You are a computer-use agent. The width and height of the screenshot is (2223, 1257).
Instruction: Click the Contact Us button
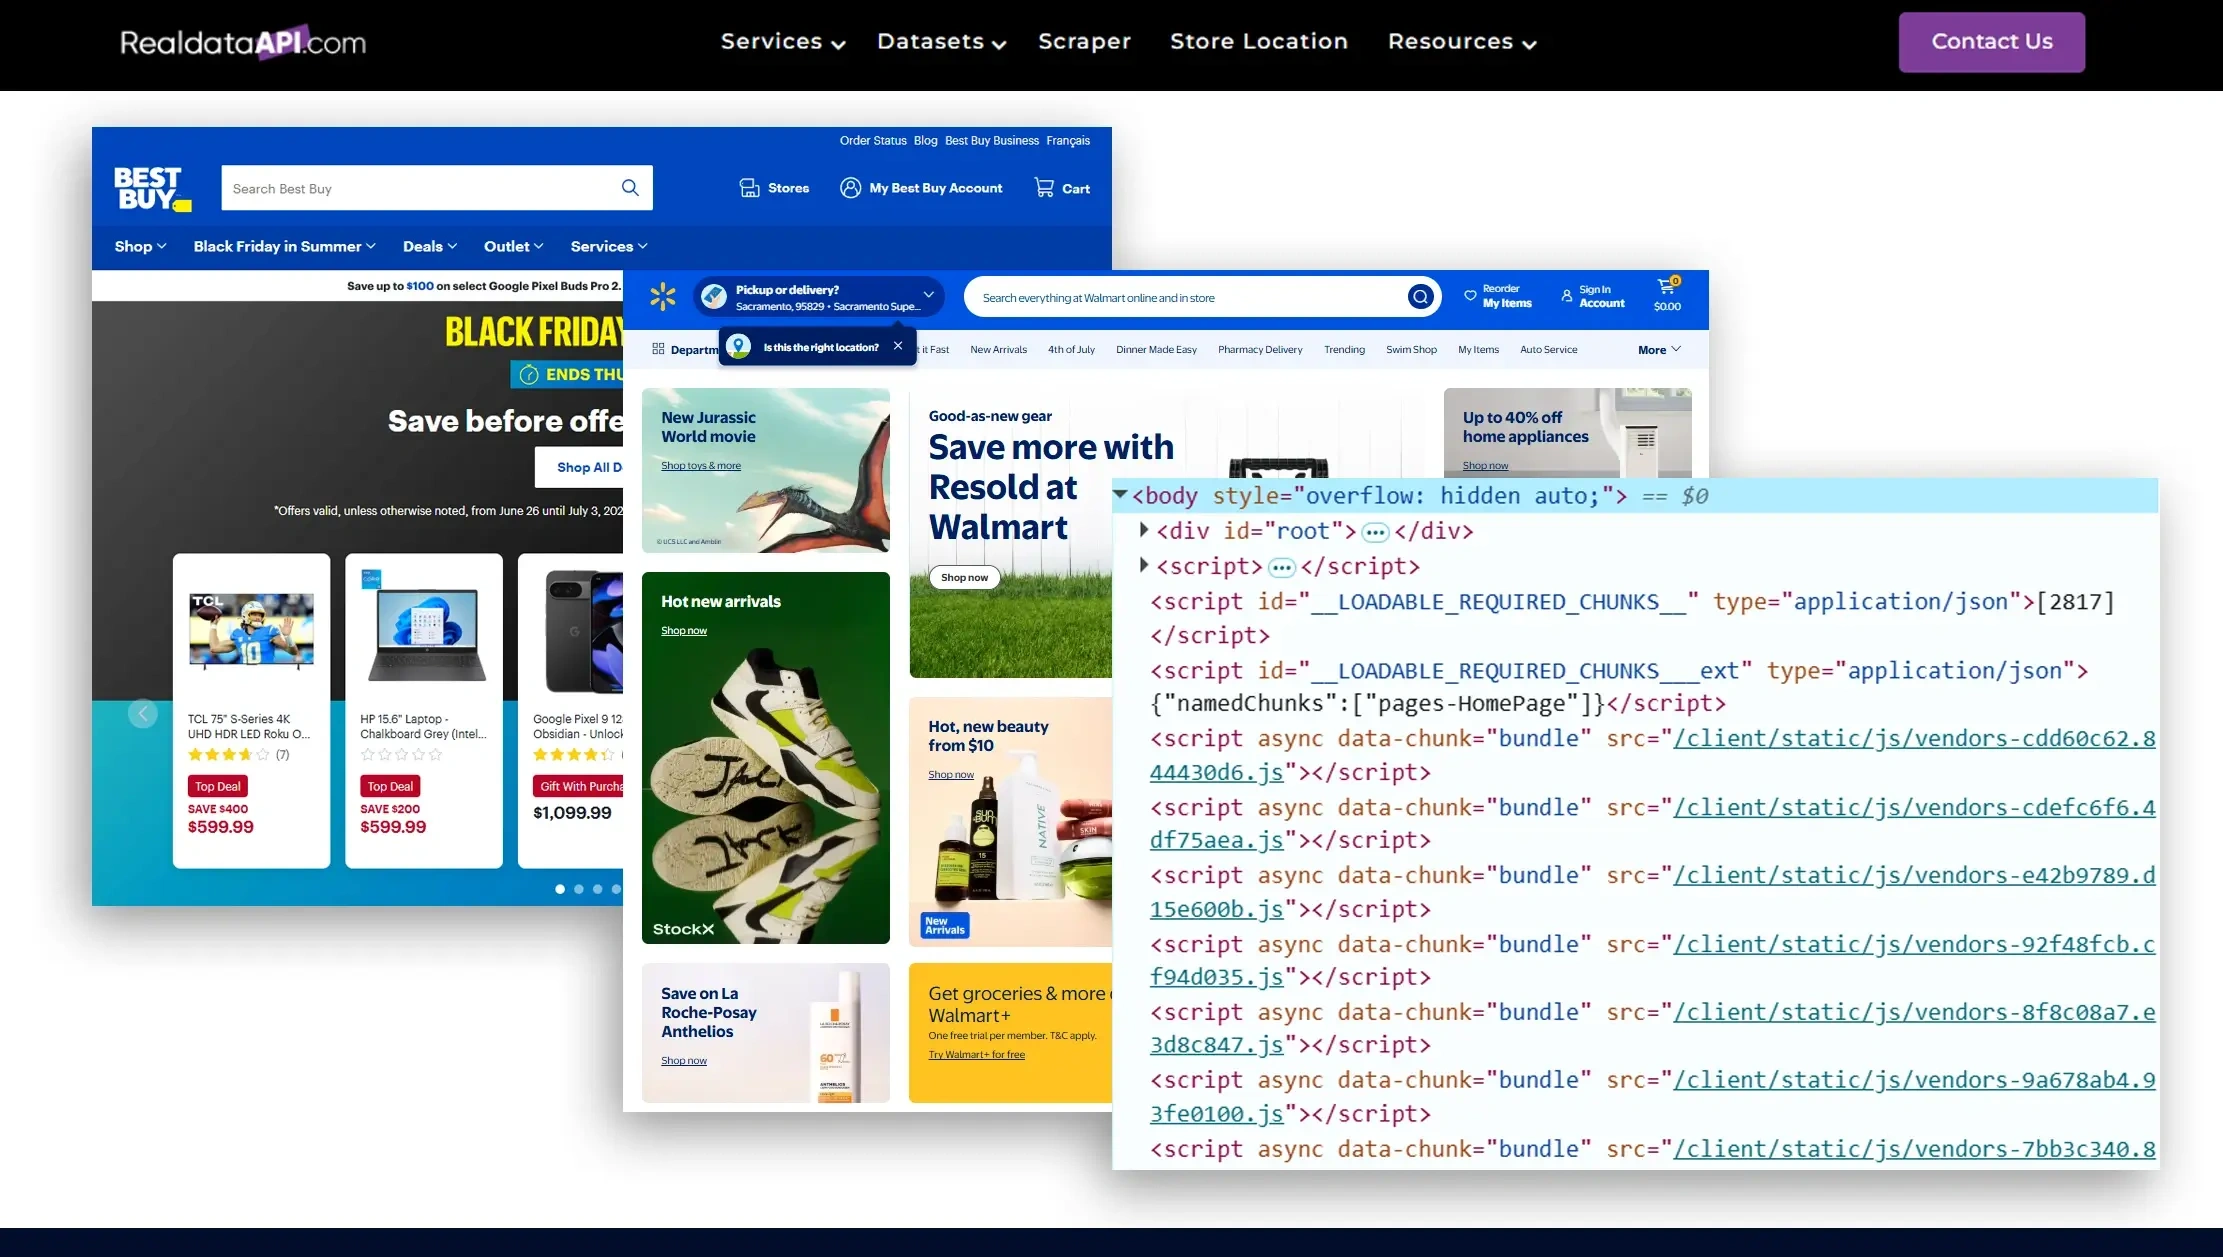pos(1990,42)
